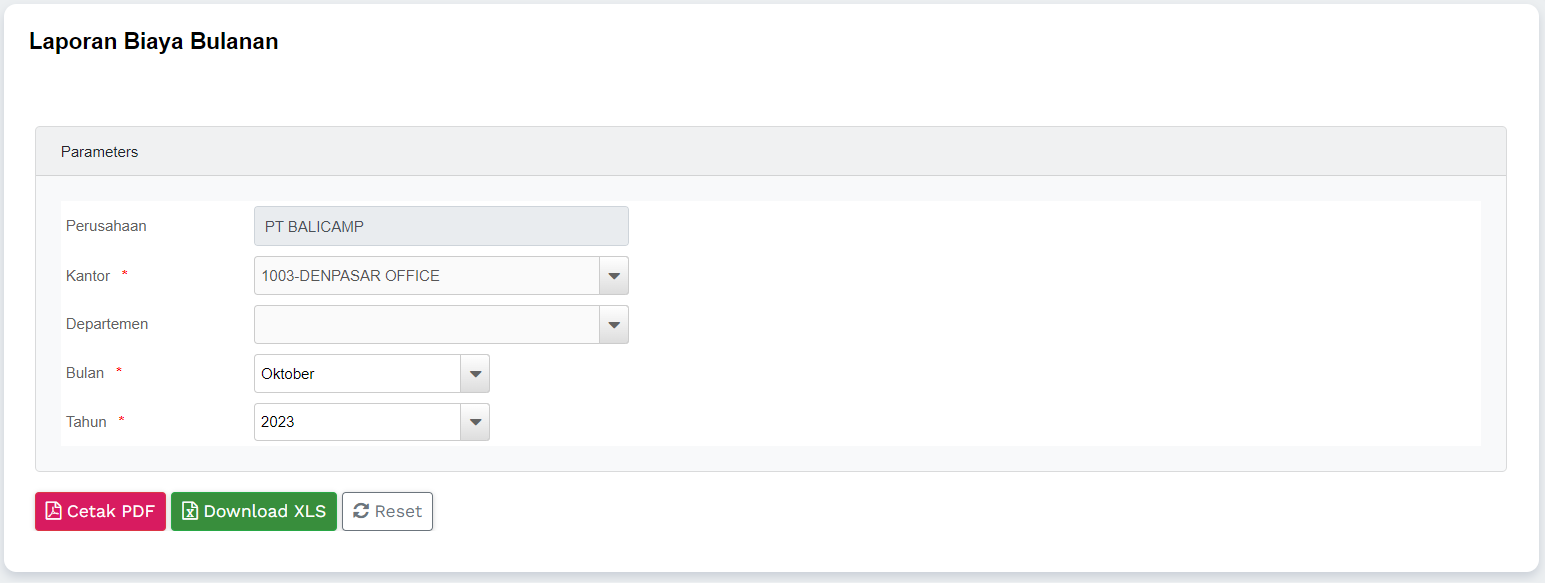Click the Perusahaan field PT BALICAMP
Viewport: 1545px width, 583px height.
(441, 226)
